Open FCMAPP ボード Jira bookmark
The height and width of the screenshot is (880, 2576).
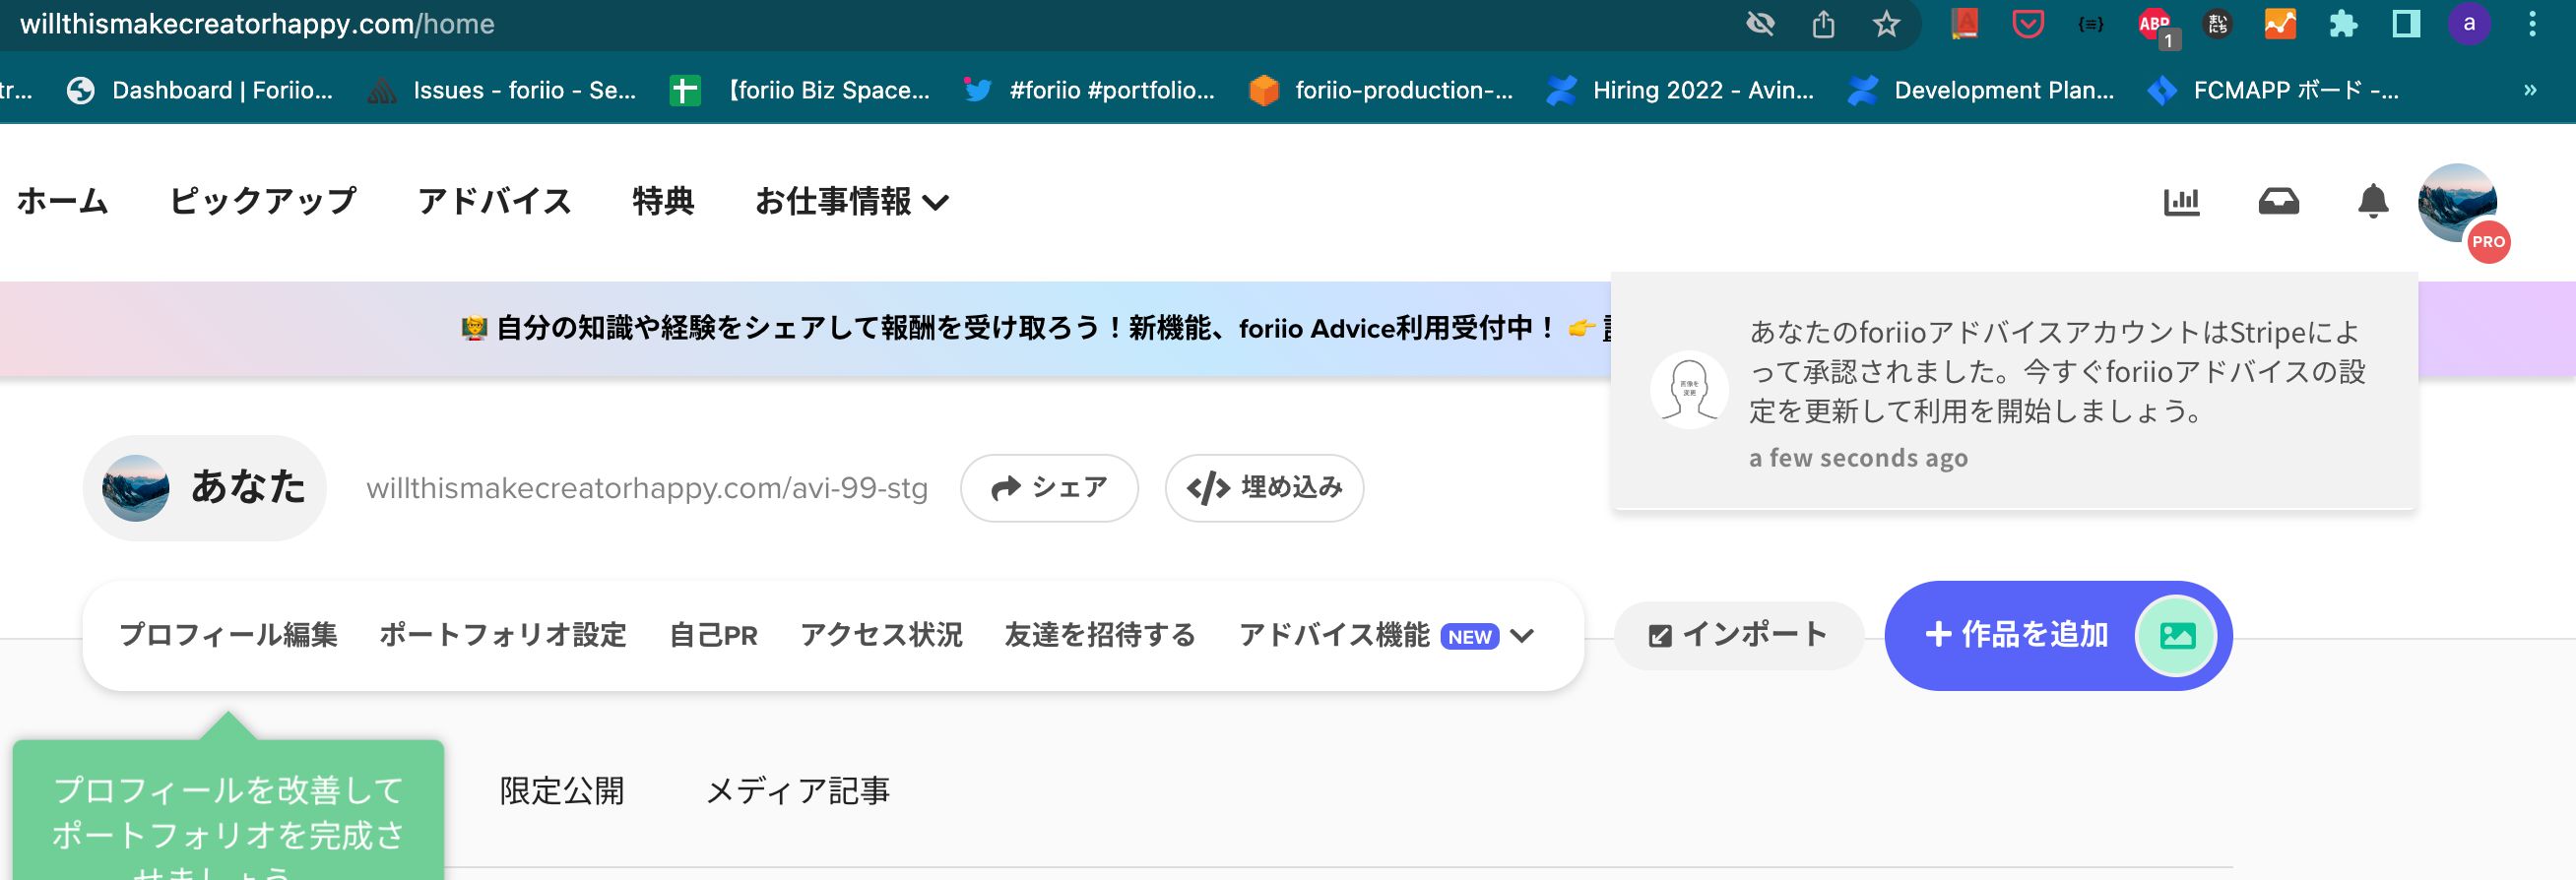pyautogui.click(x=2273, y=90)
